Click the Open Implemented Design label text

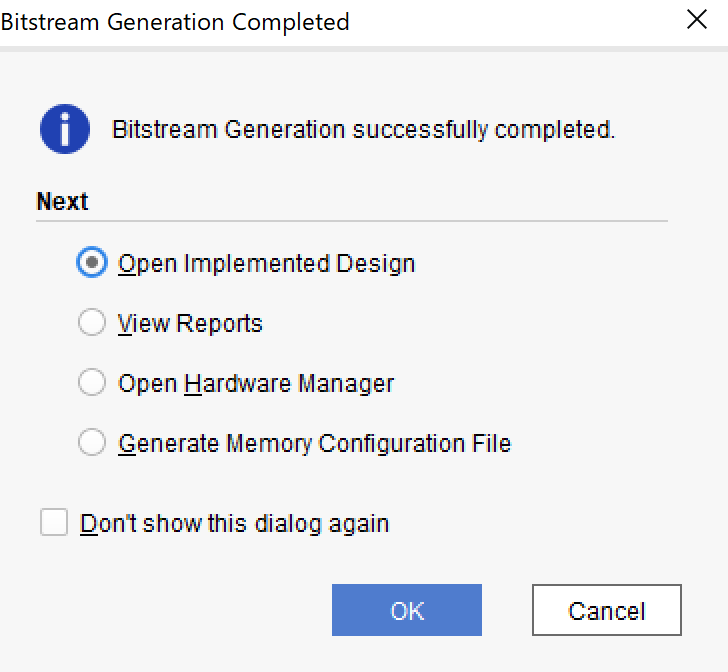coord(266,264)
